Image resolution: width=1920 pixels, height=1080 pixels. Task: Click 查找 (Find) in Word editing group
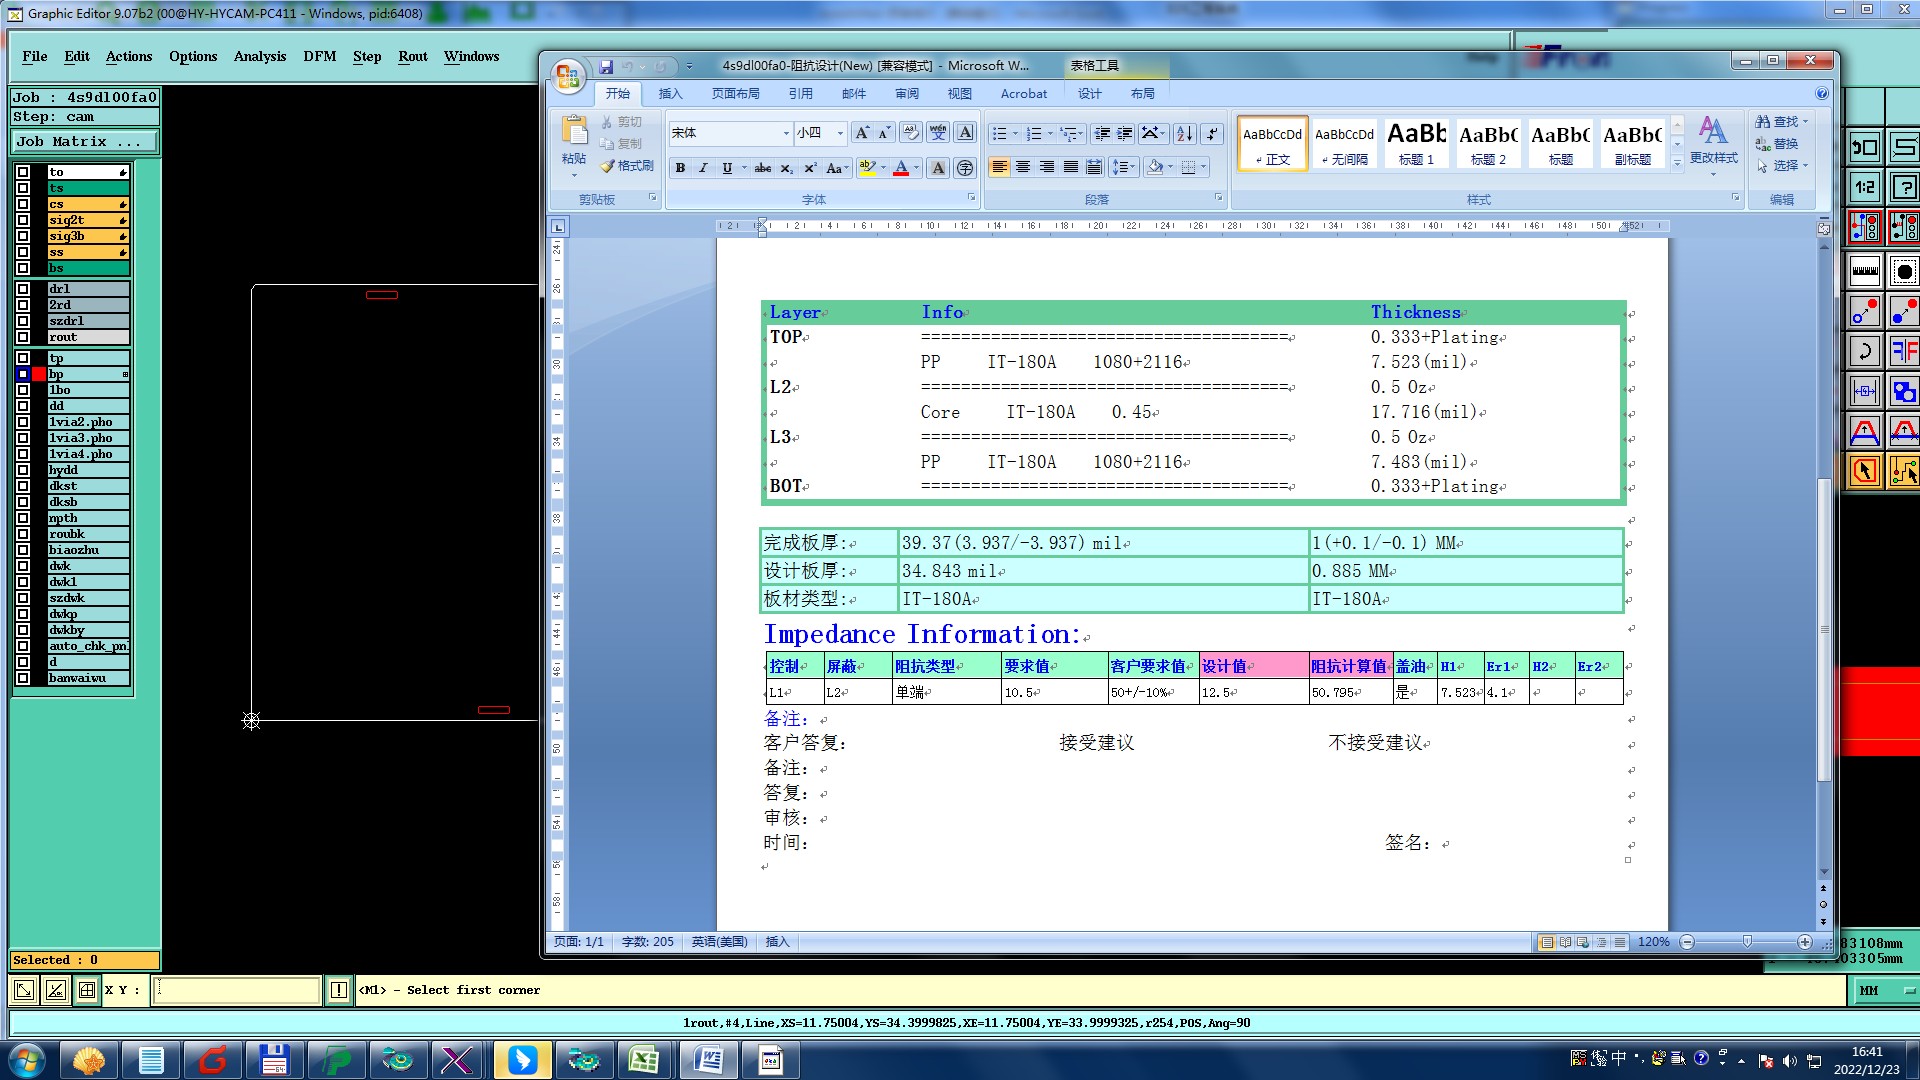click(x=1781, y=122)
